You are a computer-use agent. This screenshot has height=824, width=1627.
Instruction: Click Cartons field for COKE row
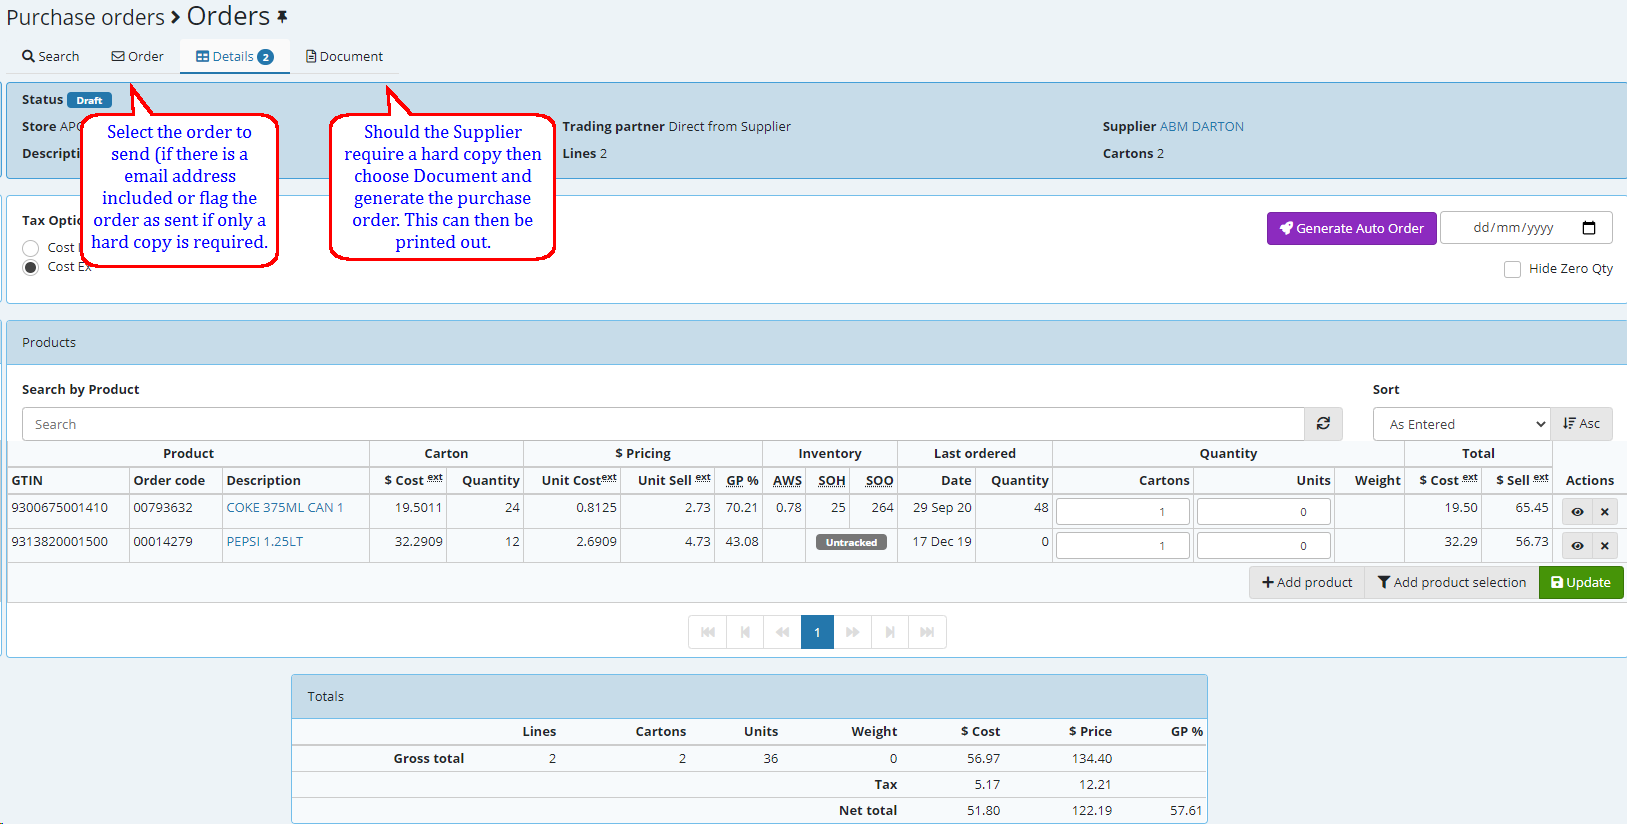[1123, 512]
